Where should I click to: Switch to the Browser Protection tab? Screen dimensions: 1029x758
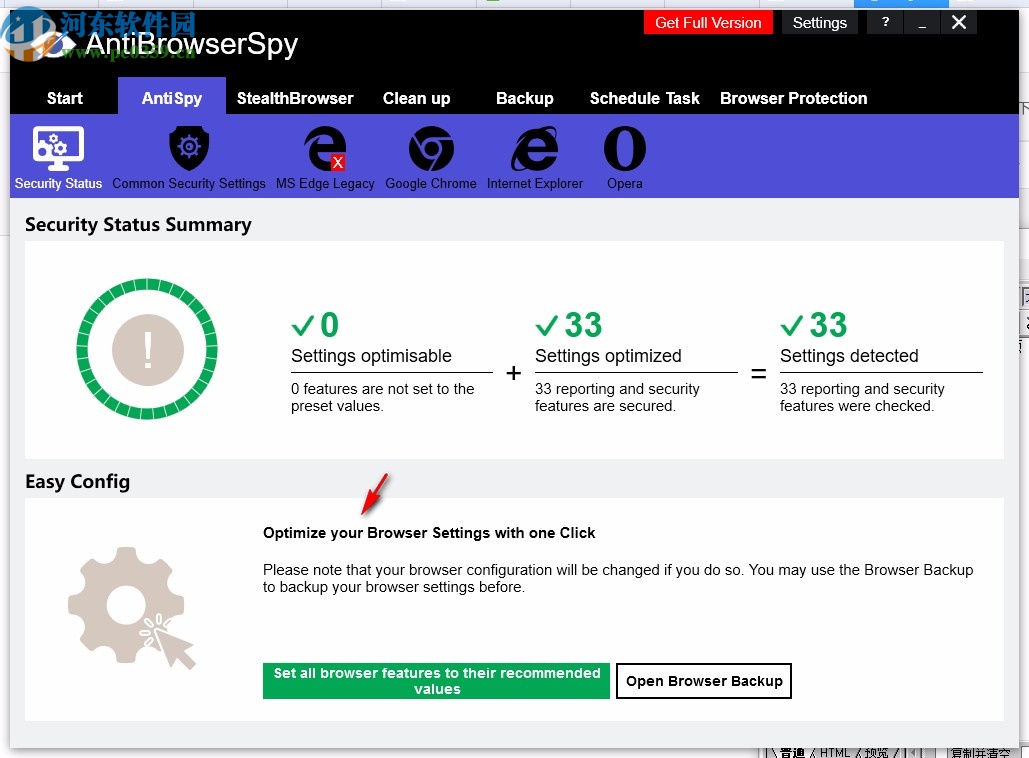coord(793,97)
